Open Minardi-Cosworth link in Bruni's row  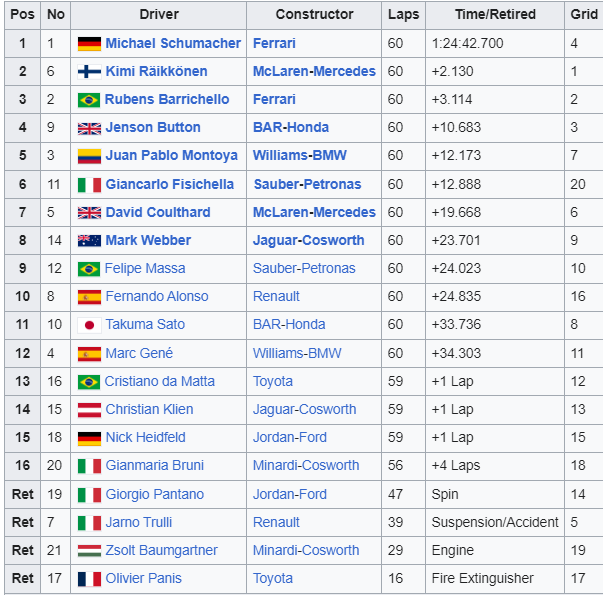tap(306, 466)
